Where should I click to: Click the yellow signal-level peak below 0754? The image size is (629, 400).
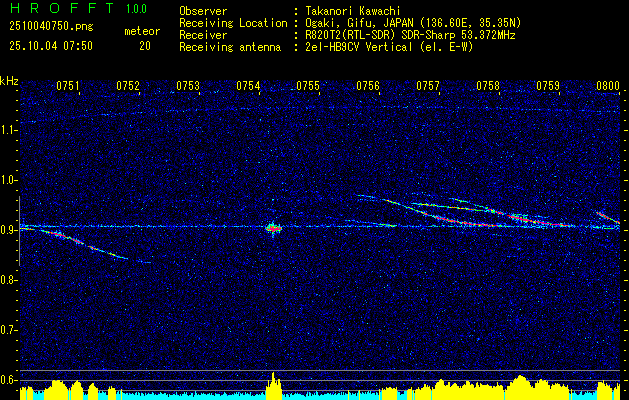[x=274, y=384]
